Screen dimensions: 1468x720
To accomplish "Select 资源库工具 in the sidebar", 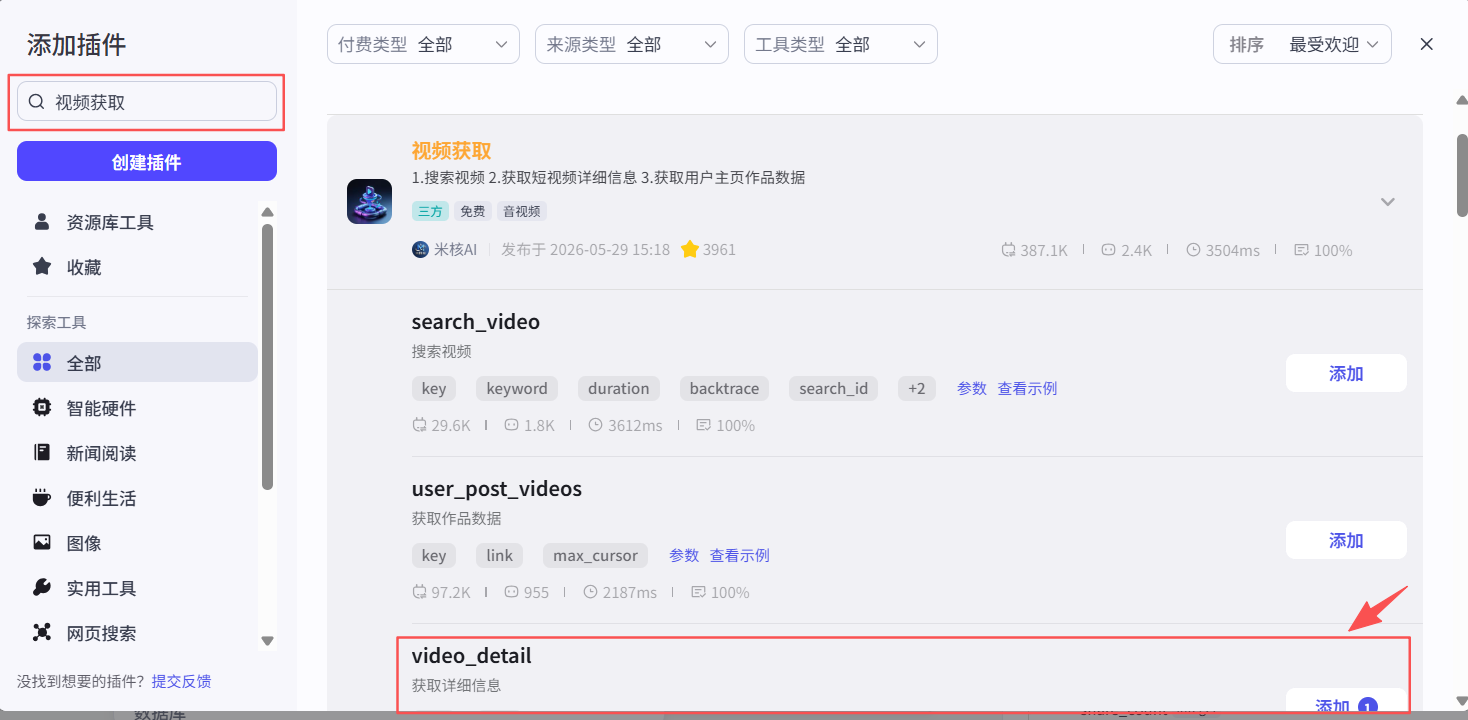I will pos(137,222).
